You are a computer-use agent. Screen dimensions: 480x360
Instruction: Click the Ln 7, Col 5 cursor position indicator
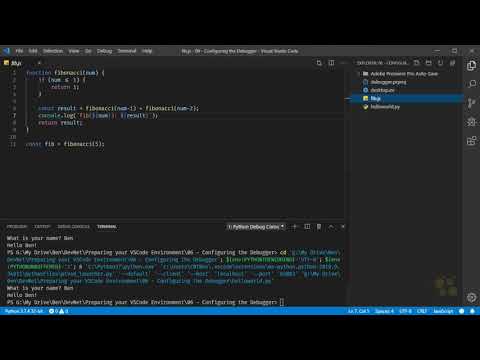click(x=359, y=311)
